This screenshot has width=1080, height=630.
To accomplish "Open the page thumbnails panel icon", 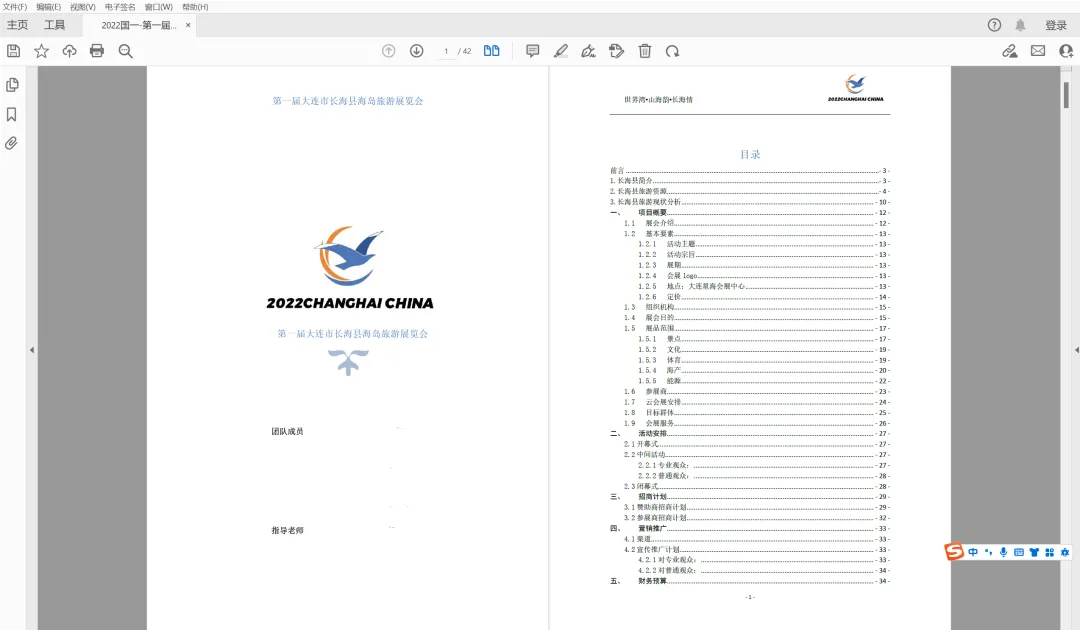I will pos(12,85).
